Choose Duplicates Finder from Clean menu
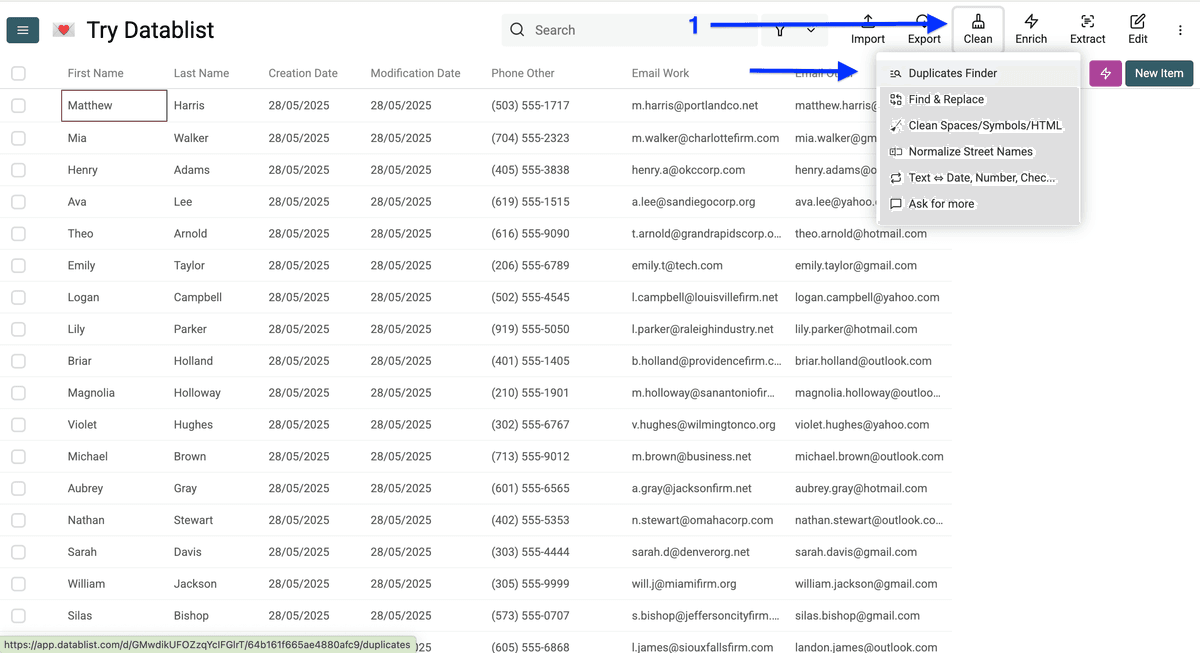Image resolution: width=1200 pixels, height=653 pixels. click(x=978, y=73)
